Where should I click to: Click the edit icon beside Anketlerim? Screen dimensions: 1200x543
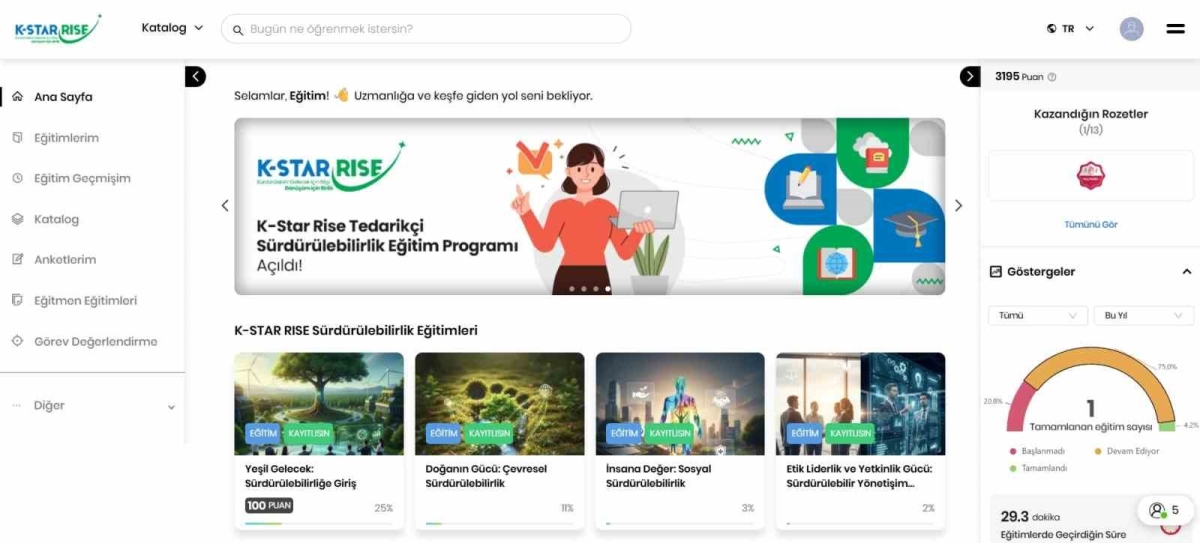click(x=17, y=259)
